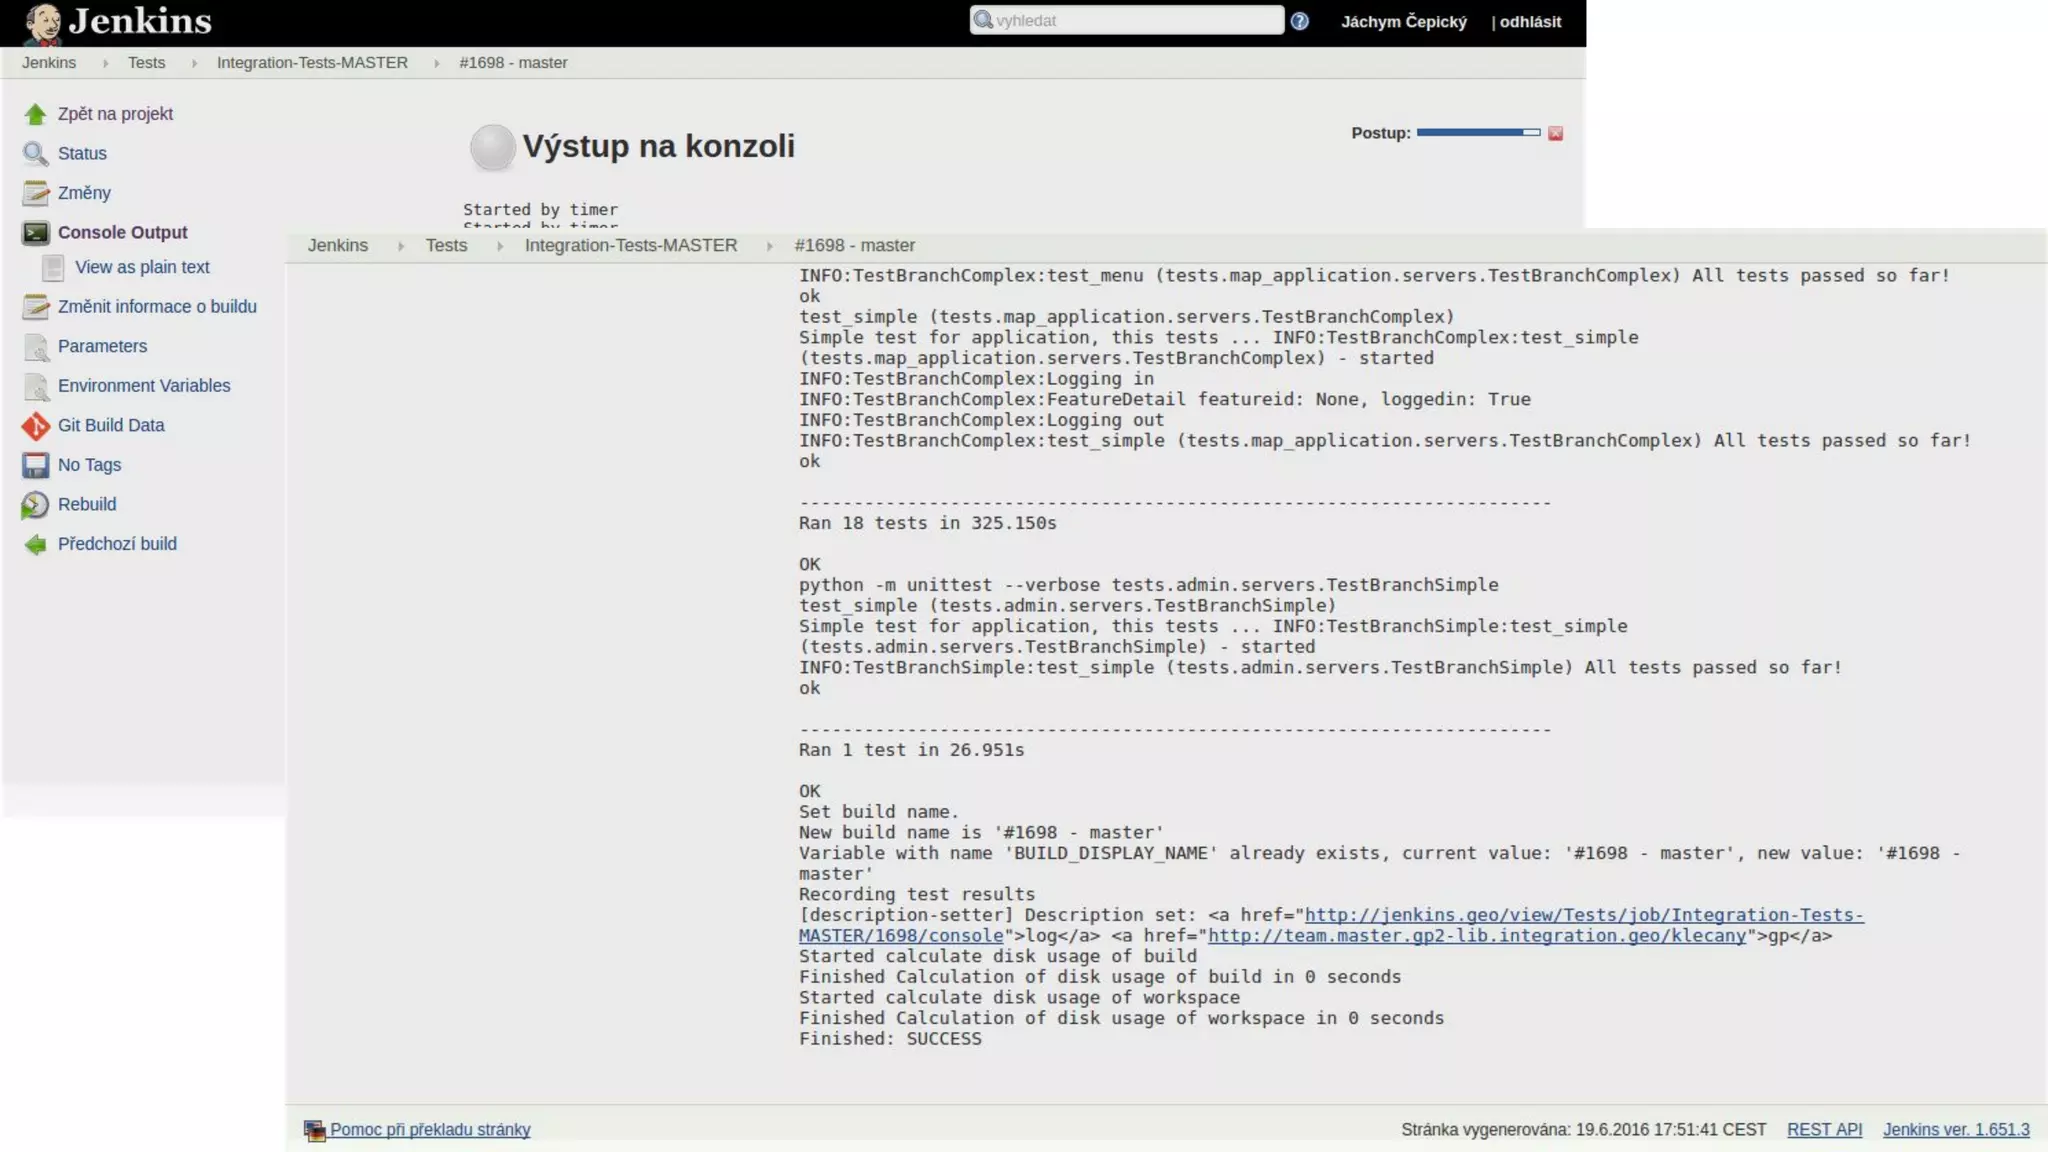Click the search help question icon
The image size is (2048, 1152).
[1299, 21]
